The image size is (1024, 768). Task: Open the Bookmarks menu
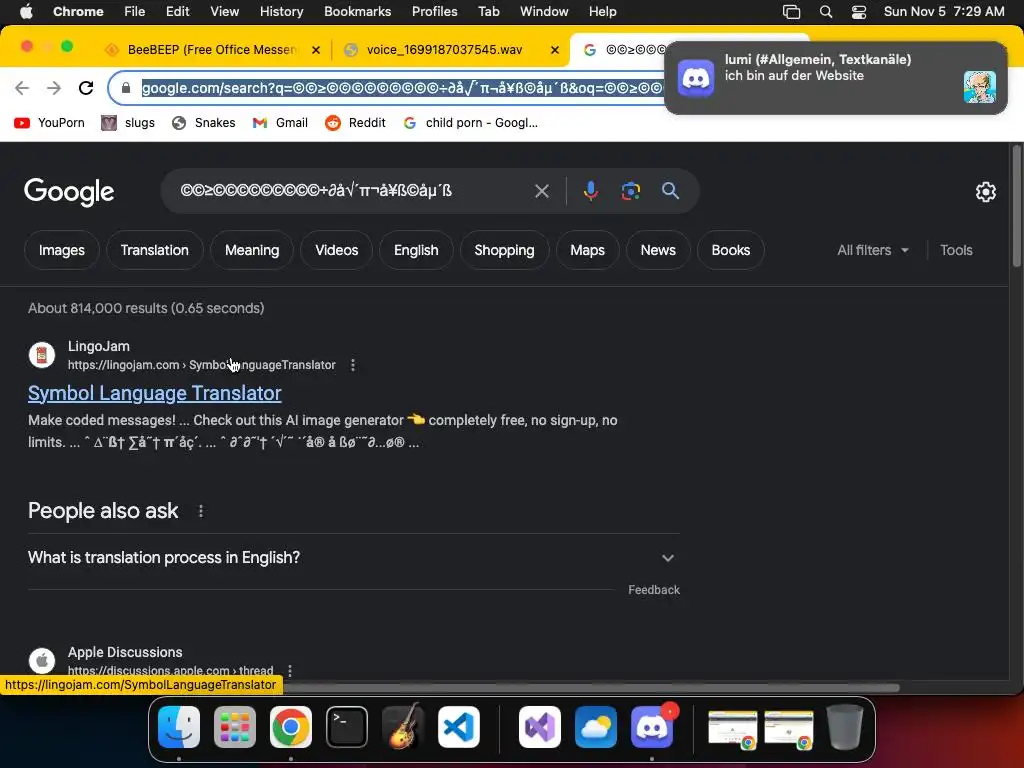pyautogui.click(x=357, y=12)
